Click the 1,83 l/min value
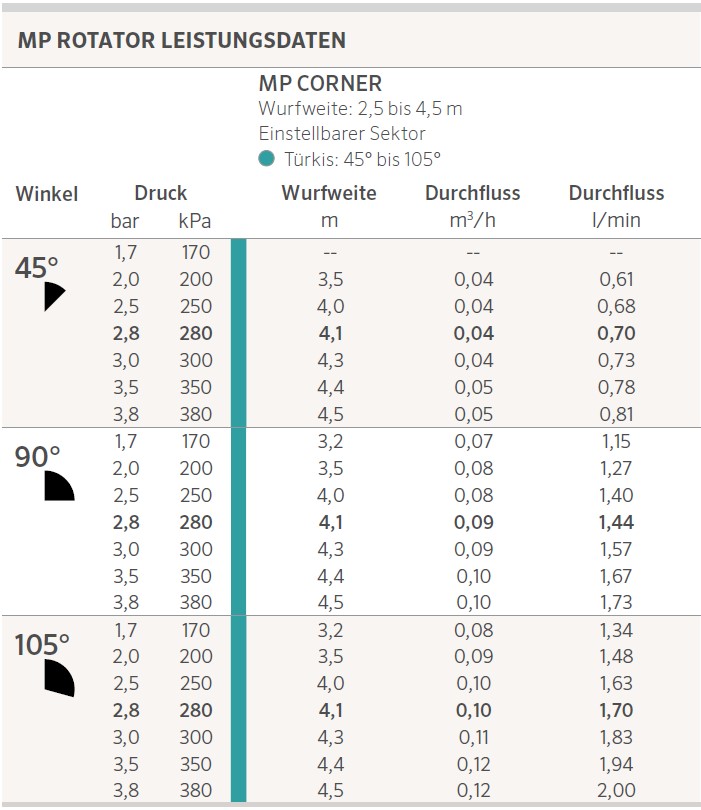This screenshot has width=701, height=810. (x=616, y=737)
